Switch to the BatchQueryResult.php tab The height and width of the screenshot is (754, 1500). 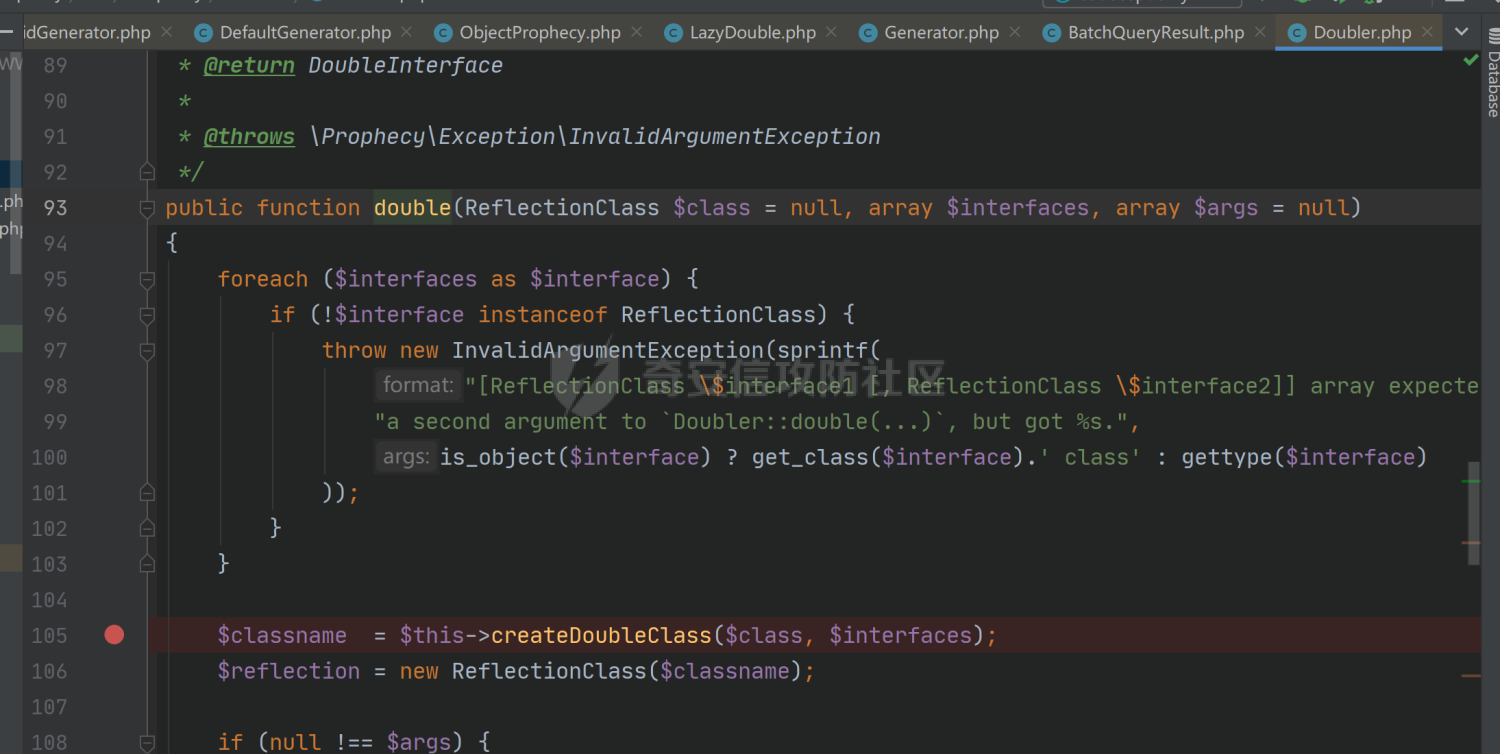(x=1155, y=33)
